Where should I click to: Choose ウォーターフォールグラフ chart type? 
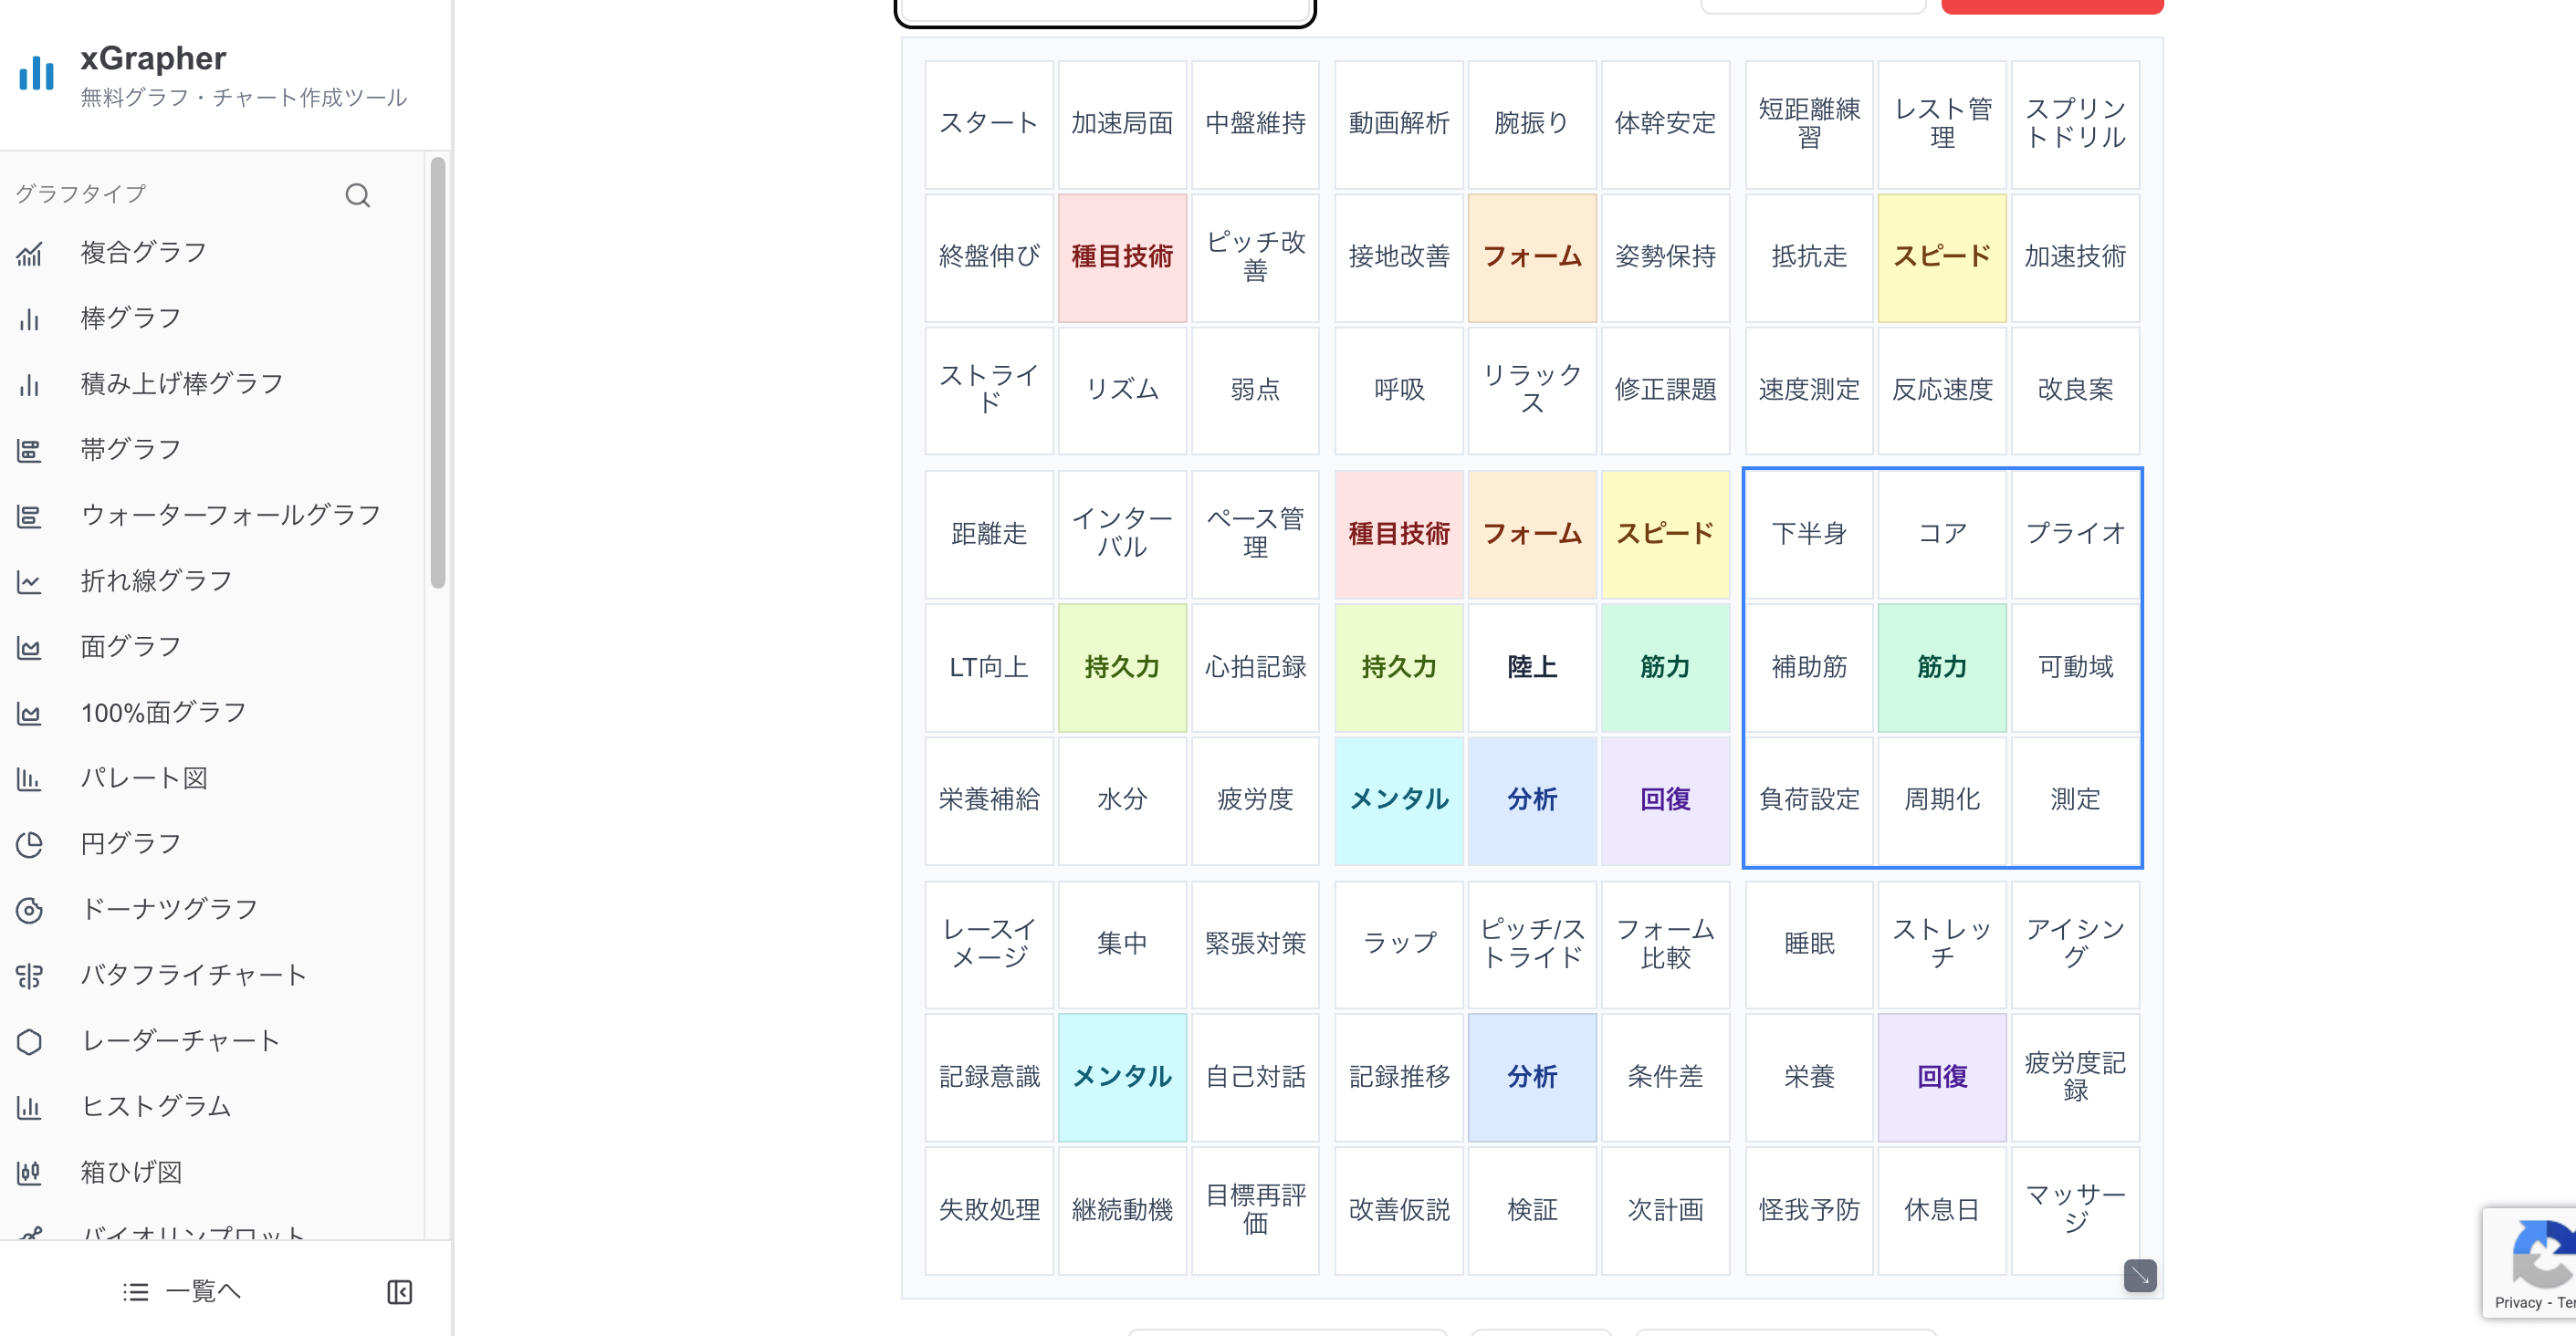point(230,515)
